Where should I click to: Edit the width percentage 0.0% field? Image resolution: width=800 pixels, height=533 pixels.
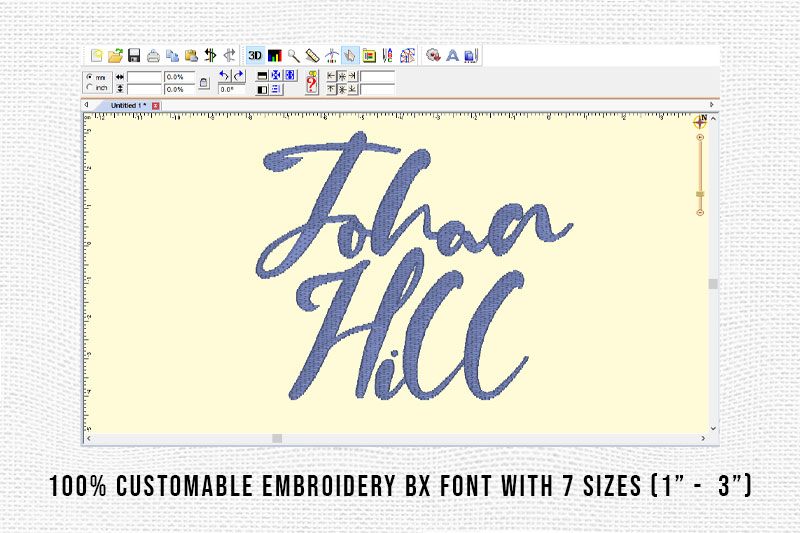point(180,77)
